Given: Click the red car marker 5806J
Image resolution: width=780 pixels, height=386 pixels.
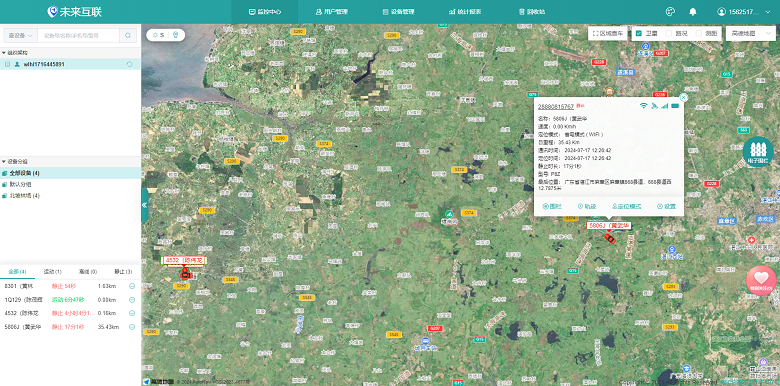Looking at the screenshot, I should [609, 238].
